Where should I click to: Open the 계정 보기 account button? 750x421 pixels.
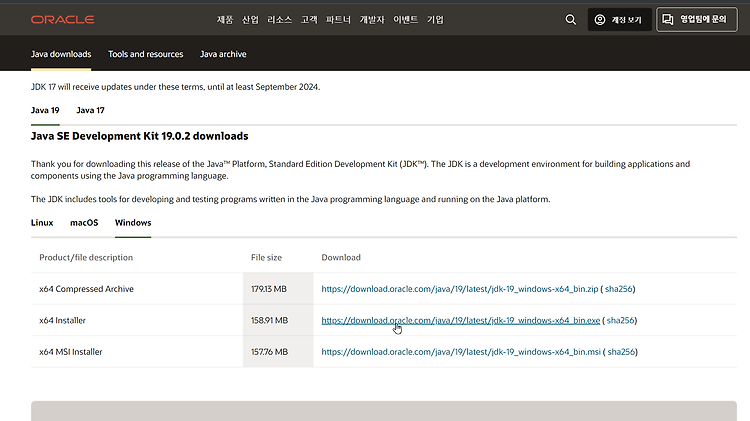(x=619, y=20)
